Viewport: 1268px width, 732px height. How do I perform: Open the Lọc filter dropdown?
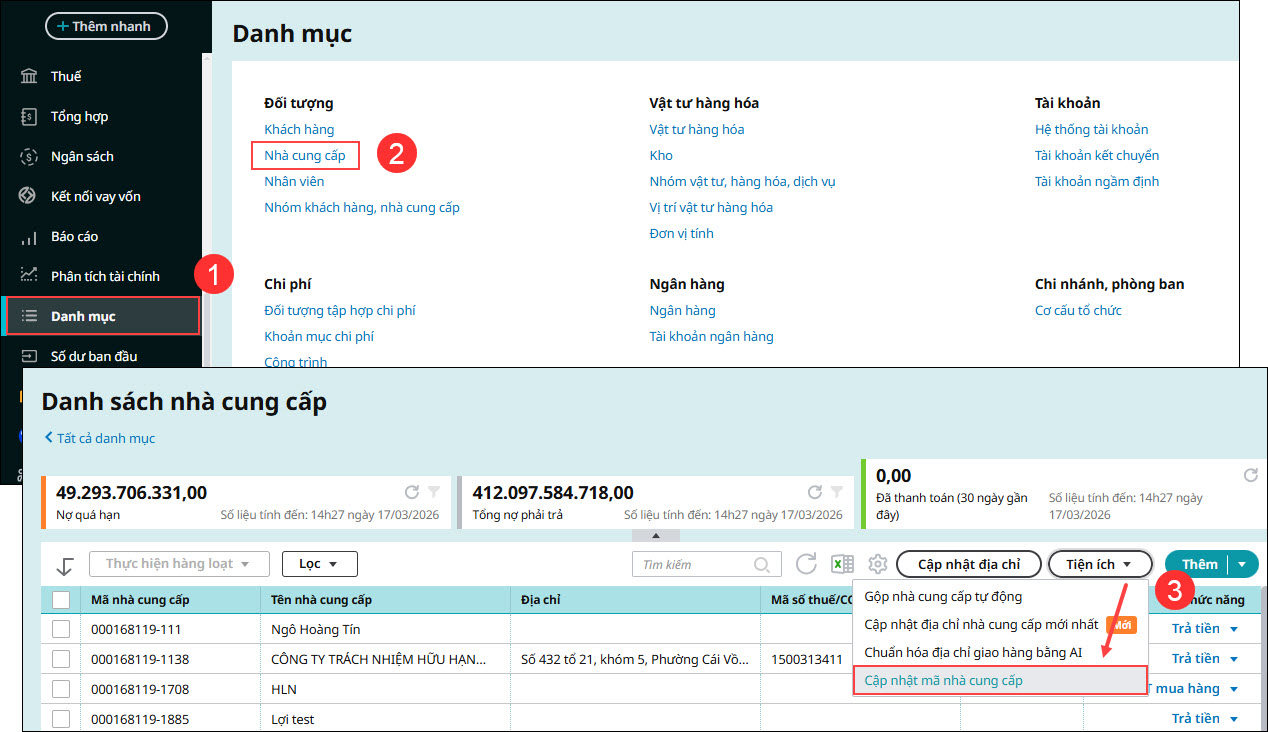tap(319, 564)
